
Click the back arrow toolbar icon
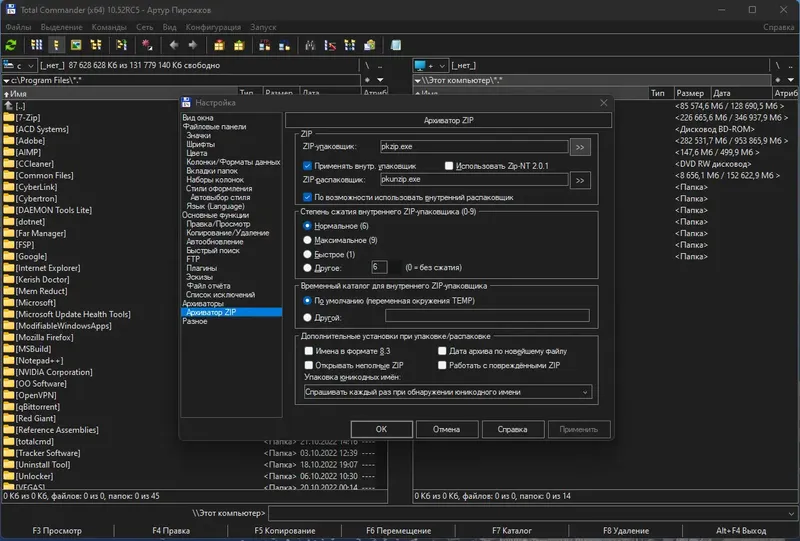(173, 45)
